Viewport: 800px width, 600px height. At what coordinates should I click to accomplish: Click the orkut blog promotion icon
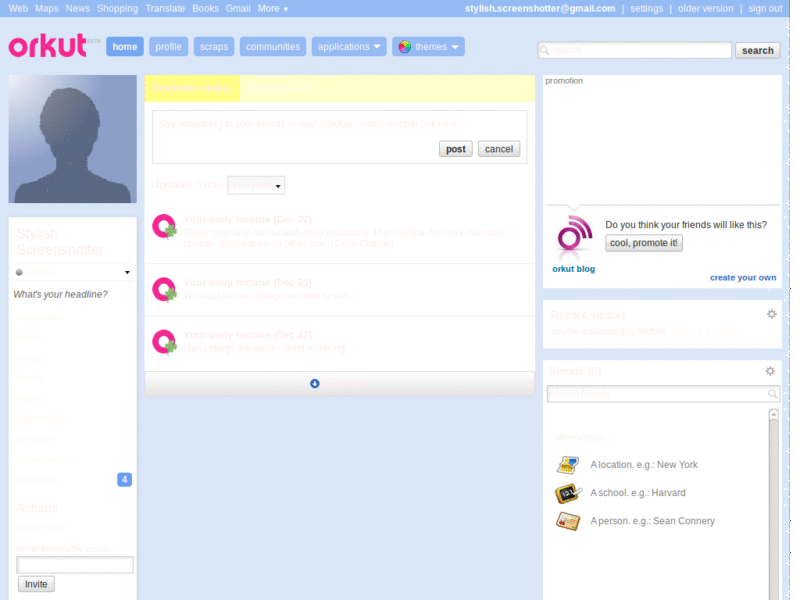pyautogui.click(x=574, y=238)
